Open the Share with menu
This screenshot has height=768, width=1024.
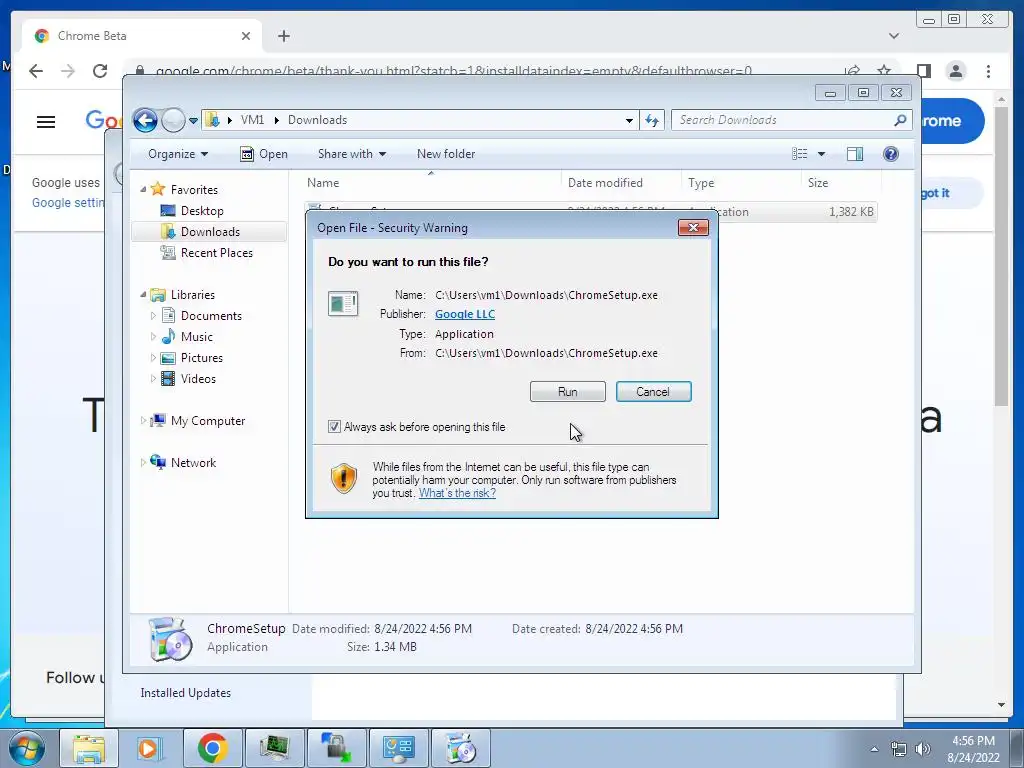352,154
